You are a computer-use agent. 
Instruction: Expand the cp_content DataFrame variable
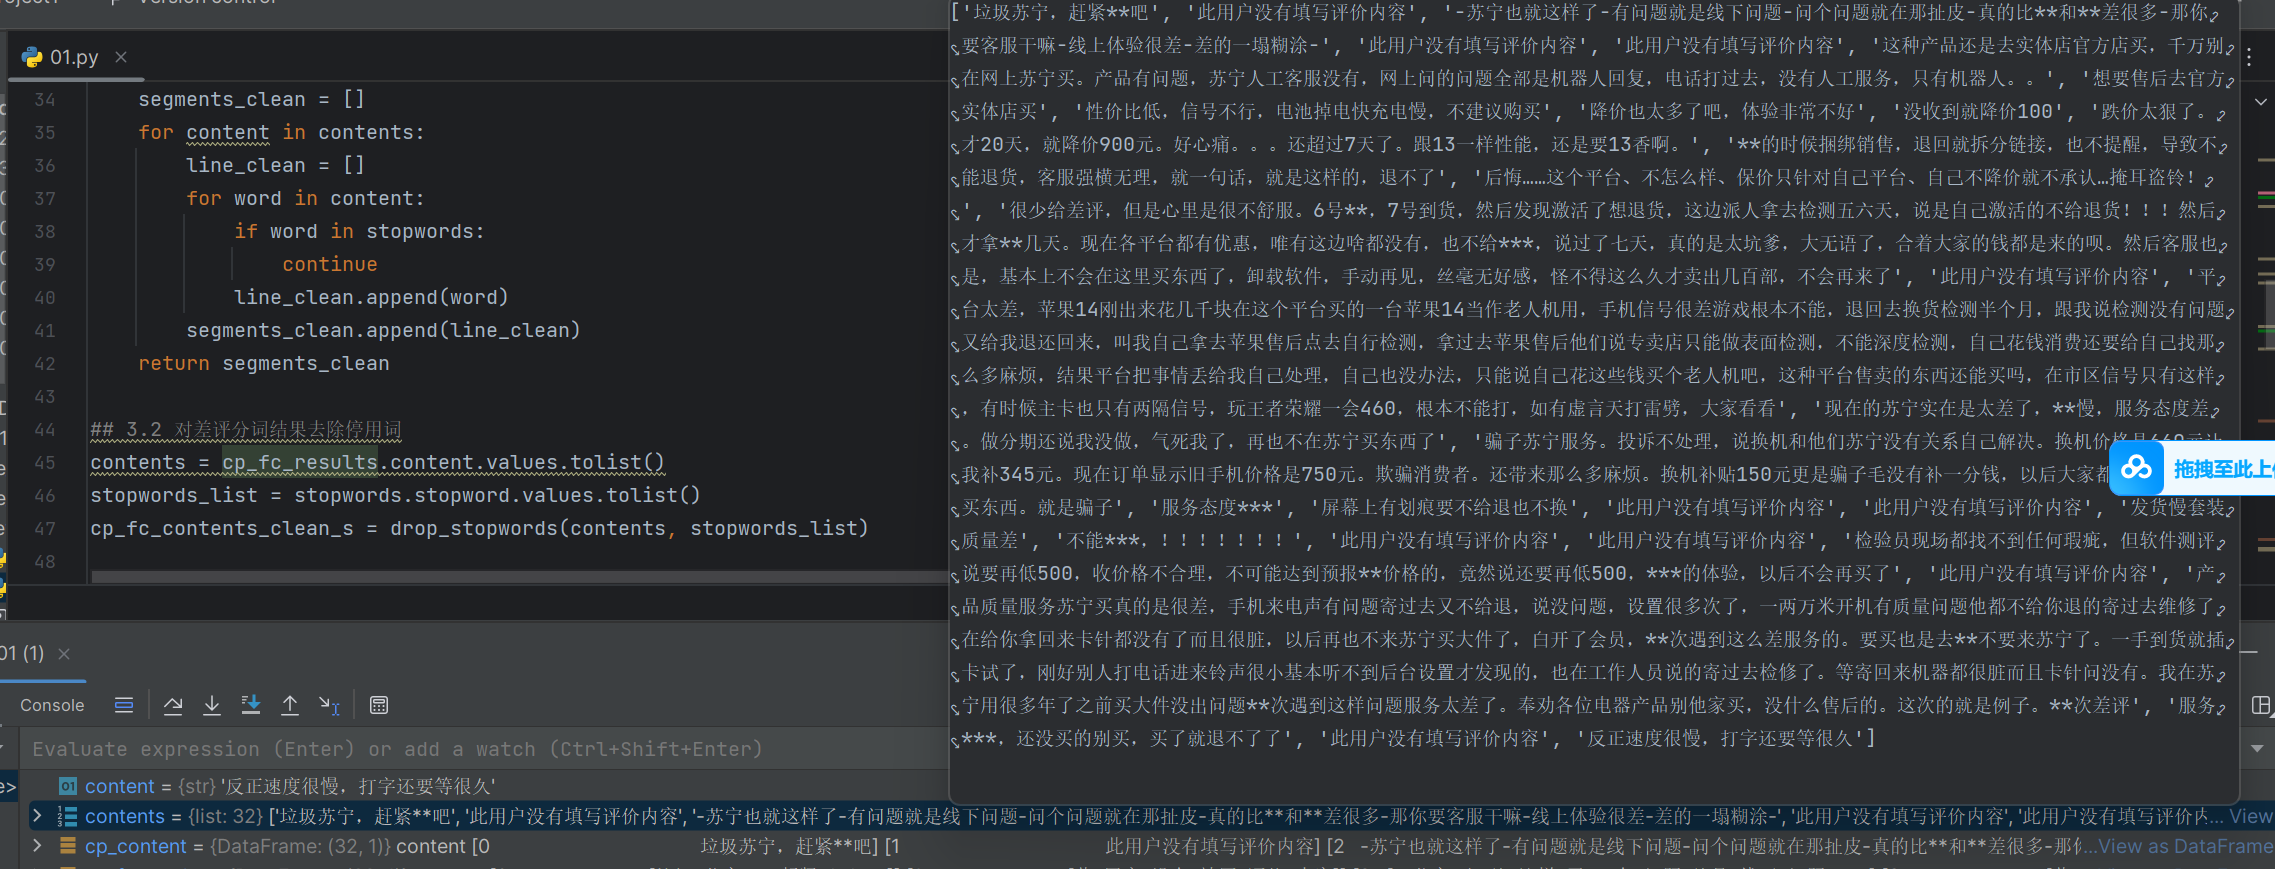37,846
